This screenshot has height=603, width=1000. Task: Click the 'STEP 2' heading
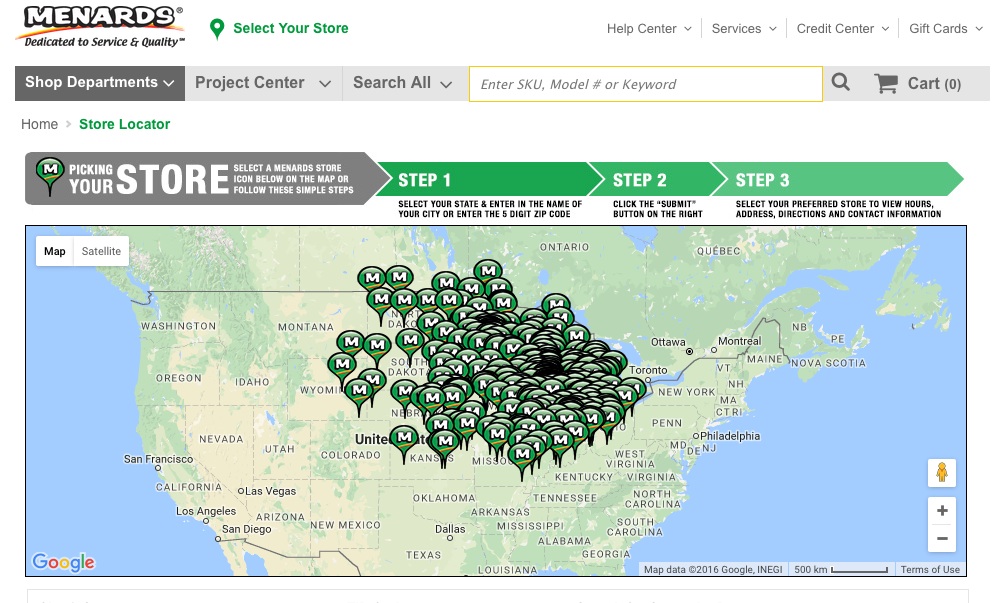(640, 180)
